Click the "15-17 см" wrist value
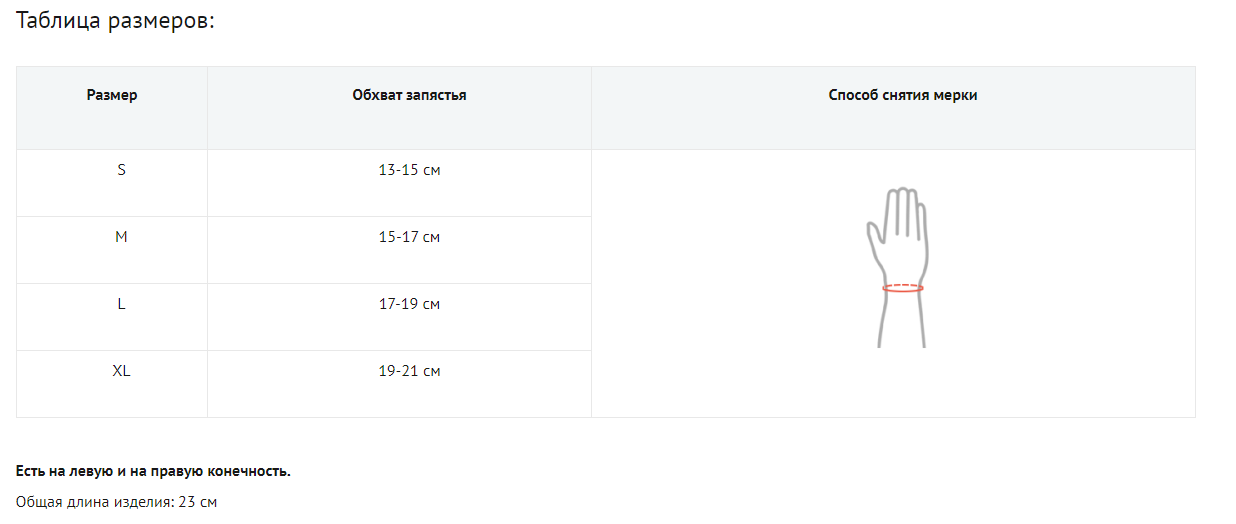This screenshot has height=524, width=1236. (x=409, y=237)
